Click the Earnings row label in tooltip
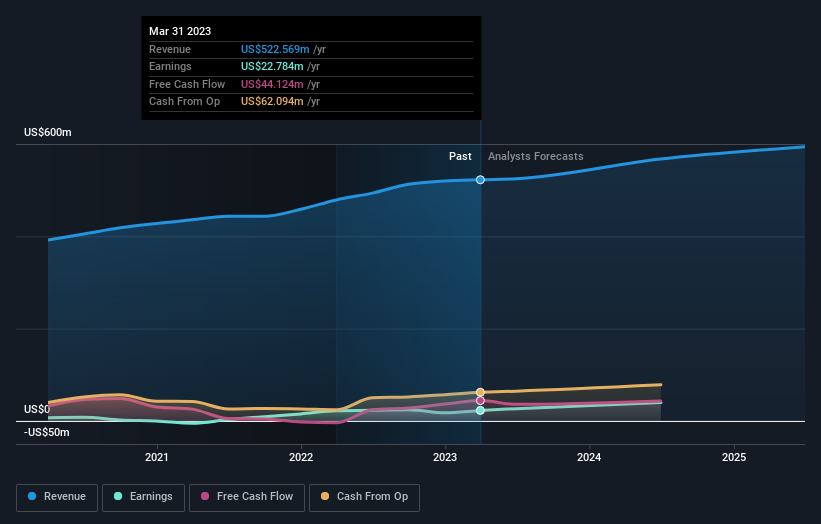Viewport: 821px width, 524px height. click(170, 66)
